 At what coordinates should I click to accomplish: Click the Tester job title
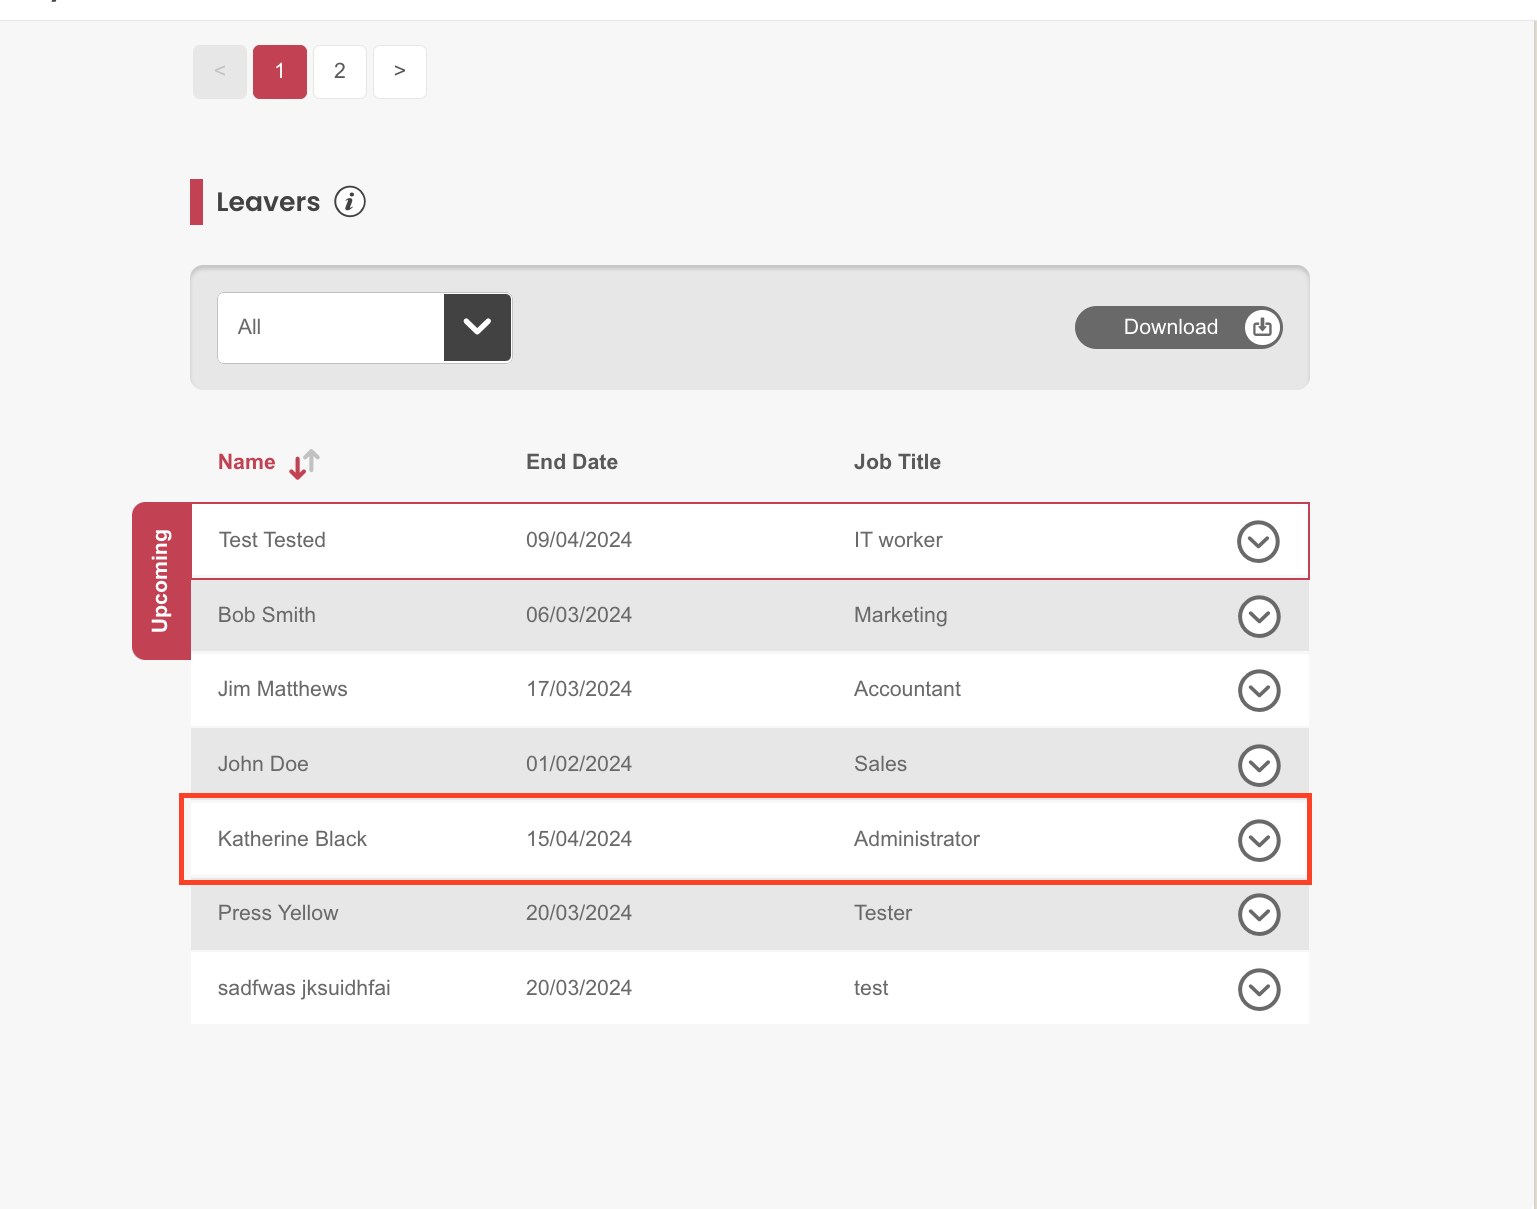click(883, 913)
